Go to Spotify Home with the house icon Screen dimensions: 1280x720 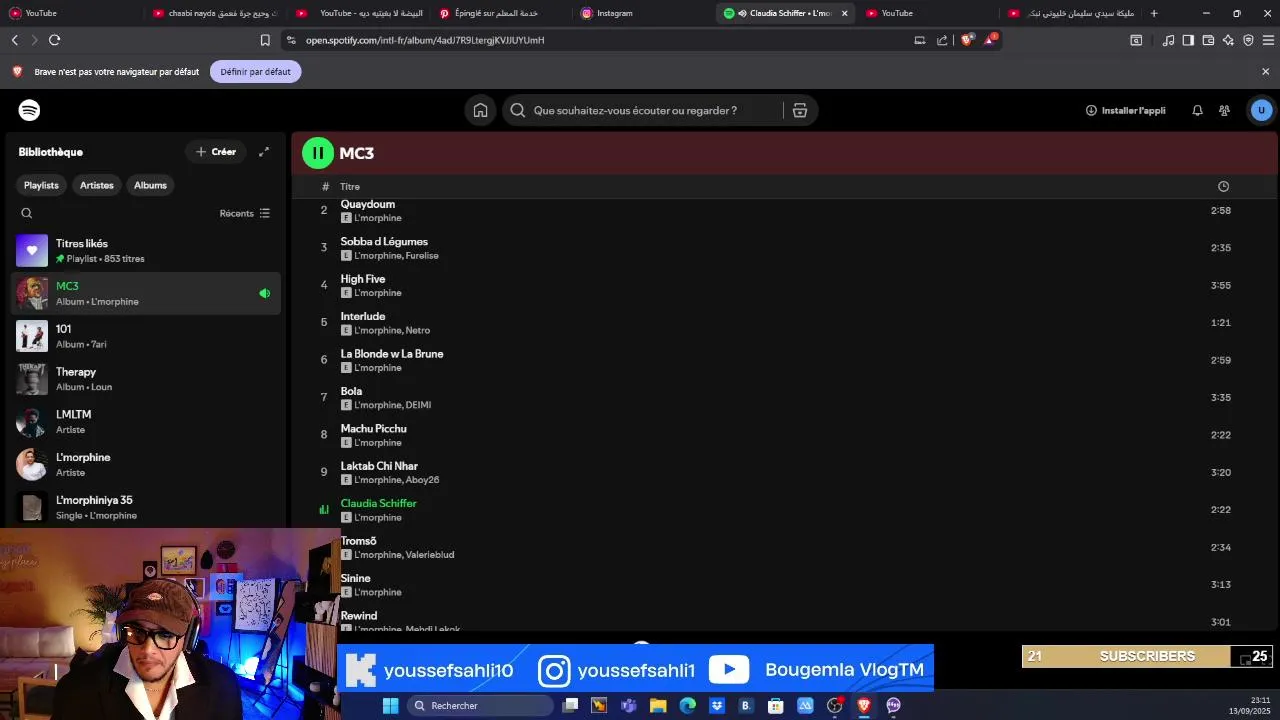point(480,110)
